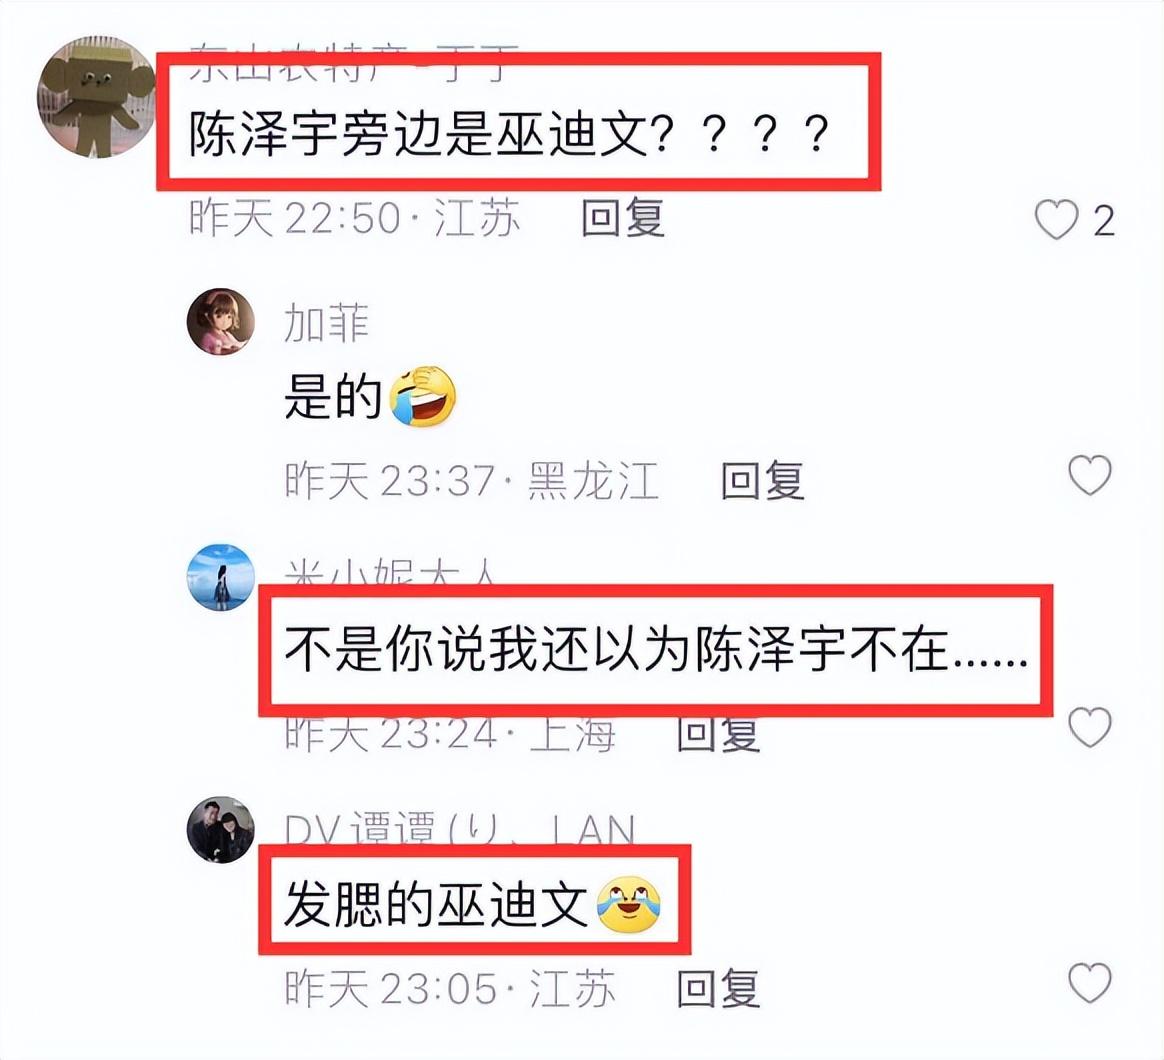Like the 发腮的巫迪文 reply

coord(1090,983)
